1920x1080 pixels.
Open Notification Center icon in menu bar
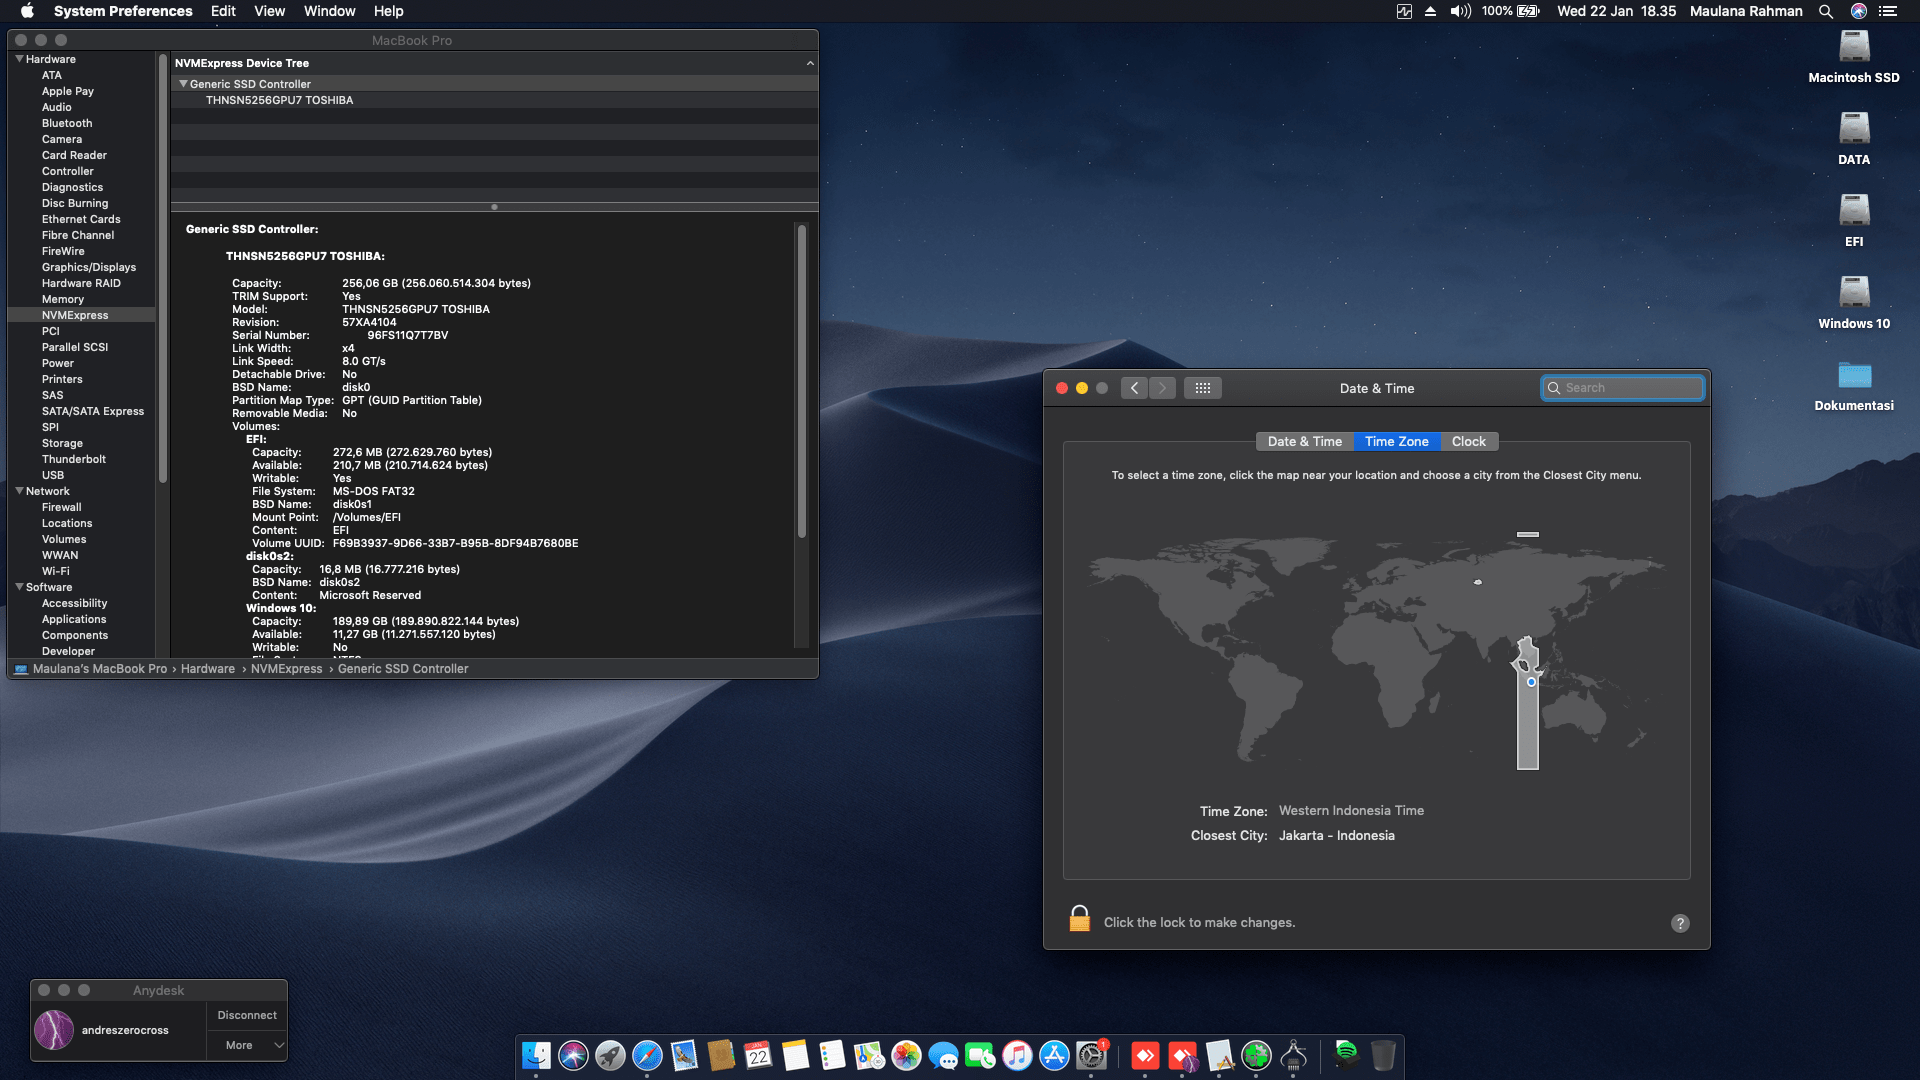(1888, 11)
